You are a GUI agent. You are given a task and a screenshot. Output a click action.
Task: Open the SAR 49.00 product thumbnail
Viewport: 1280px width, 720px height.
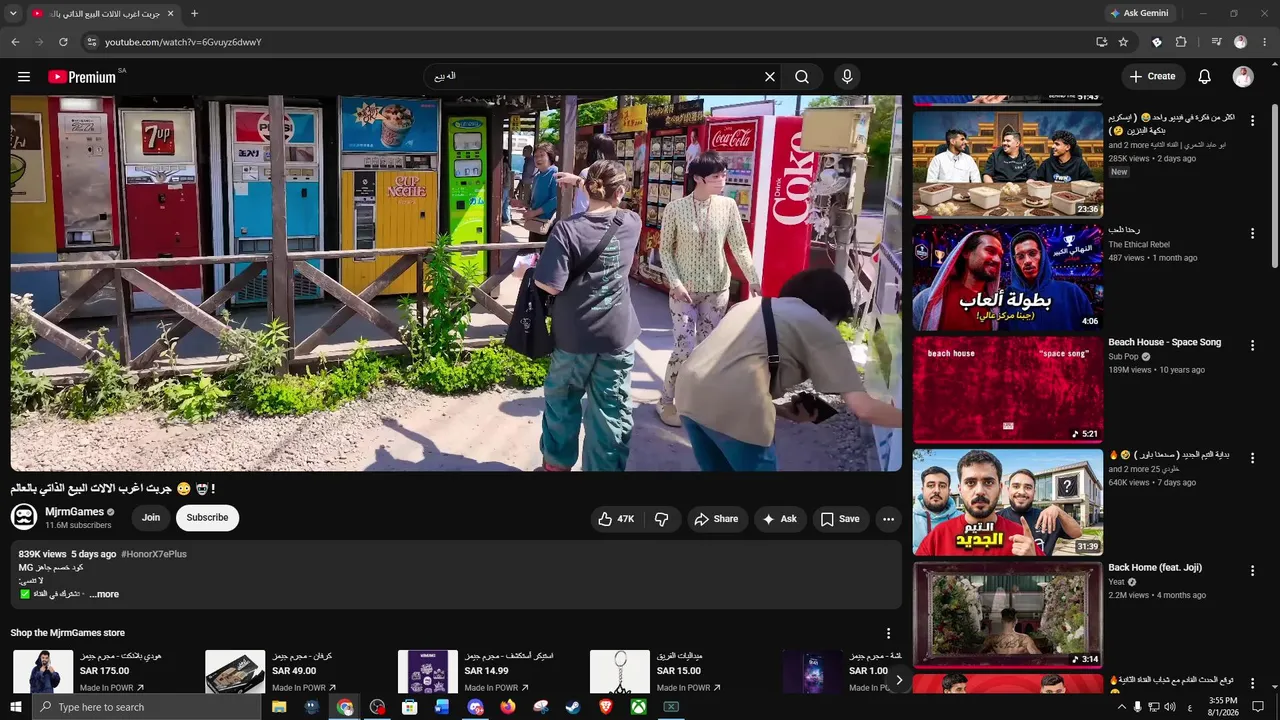(235, 672)
